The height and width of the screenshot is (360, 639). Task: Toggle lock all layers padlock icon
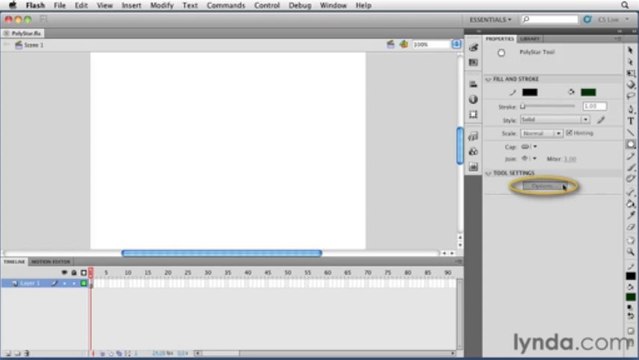[74, 272]
